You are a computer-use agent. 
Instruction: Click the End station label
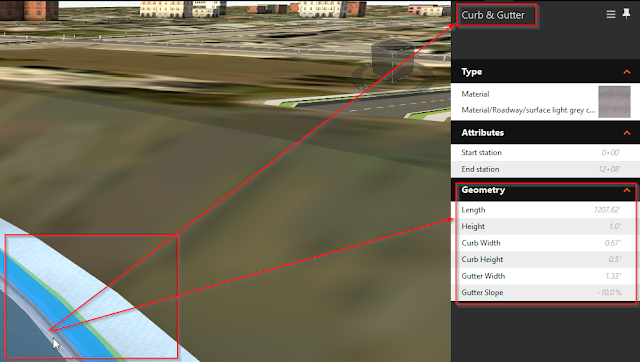pyautogui.click(x=480, y=169)
